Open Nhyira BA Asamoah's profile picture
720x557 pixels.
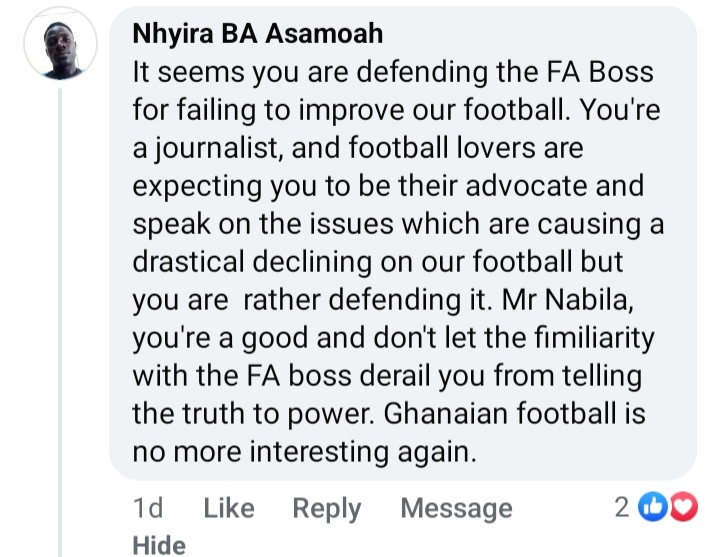point(60,47)
